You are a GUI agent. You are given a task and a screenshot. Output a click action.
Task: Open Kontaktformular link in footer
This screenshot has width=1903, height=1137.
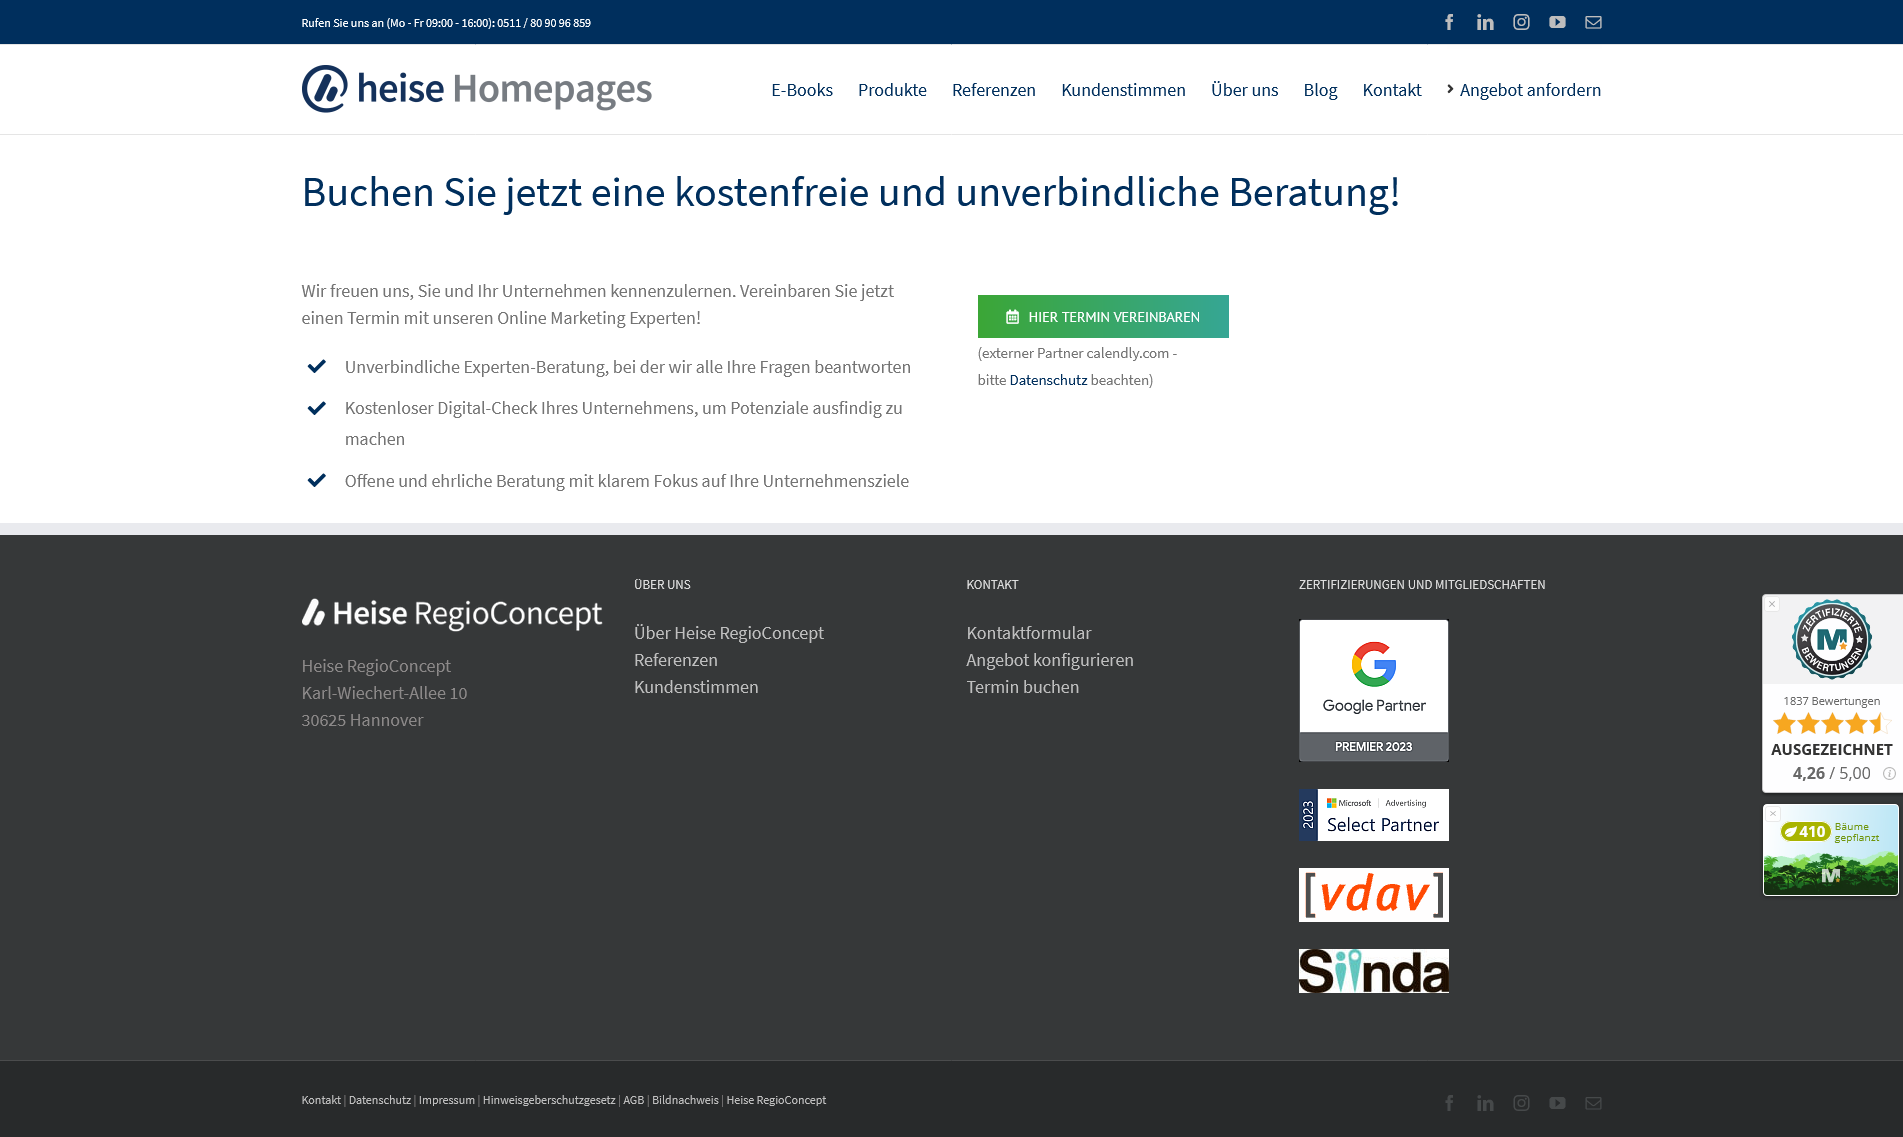click(1028, 633)
